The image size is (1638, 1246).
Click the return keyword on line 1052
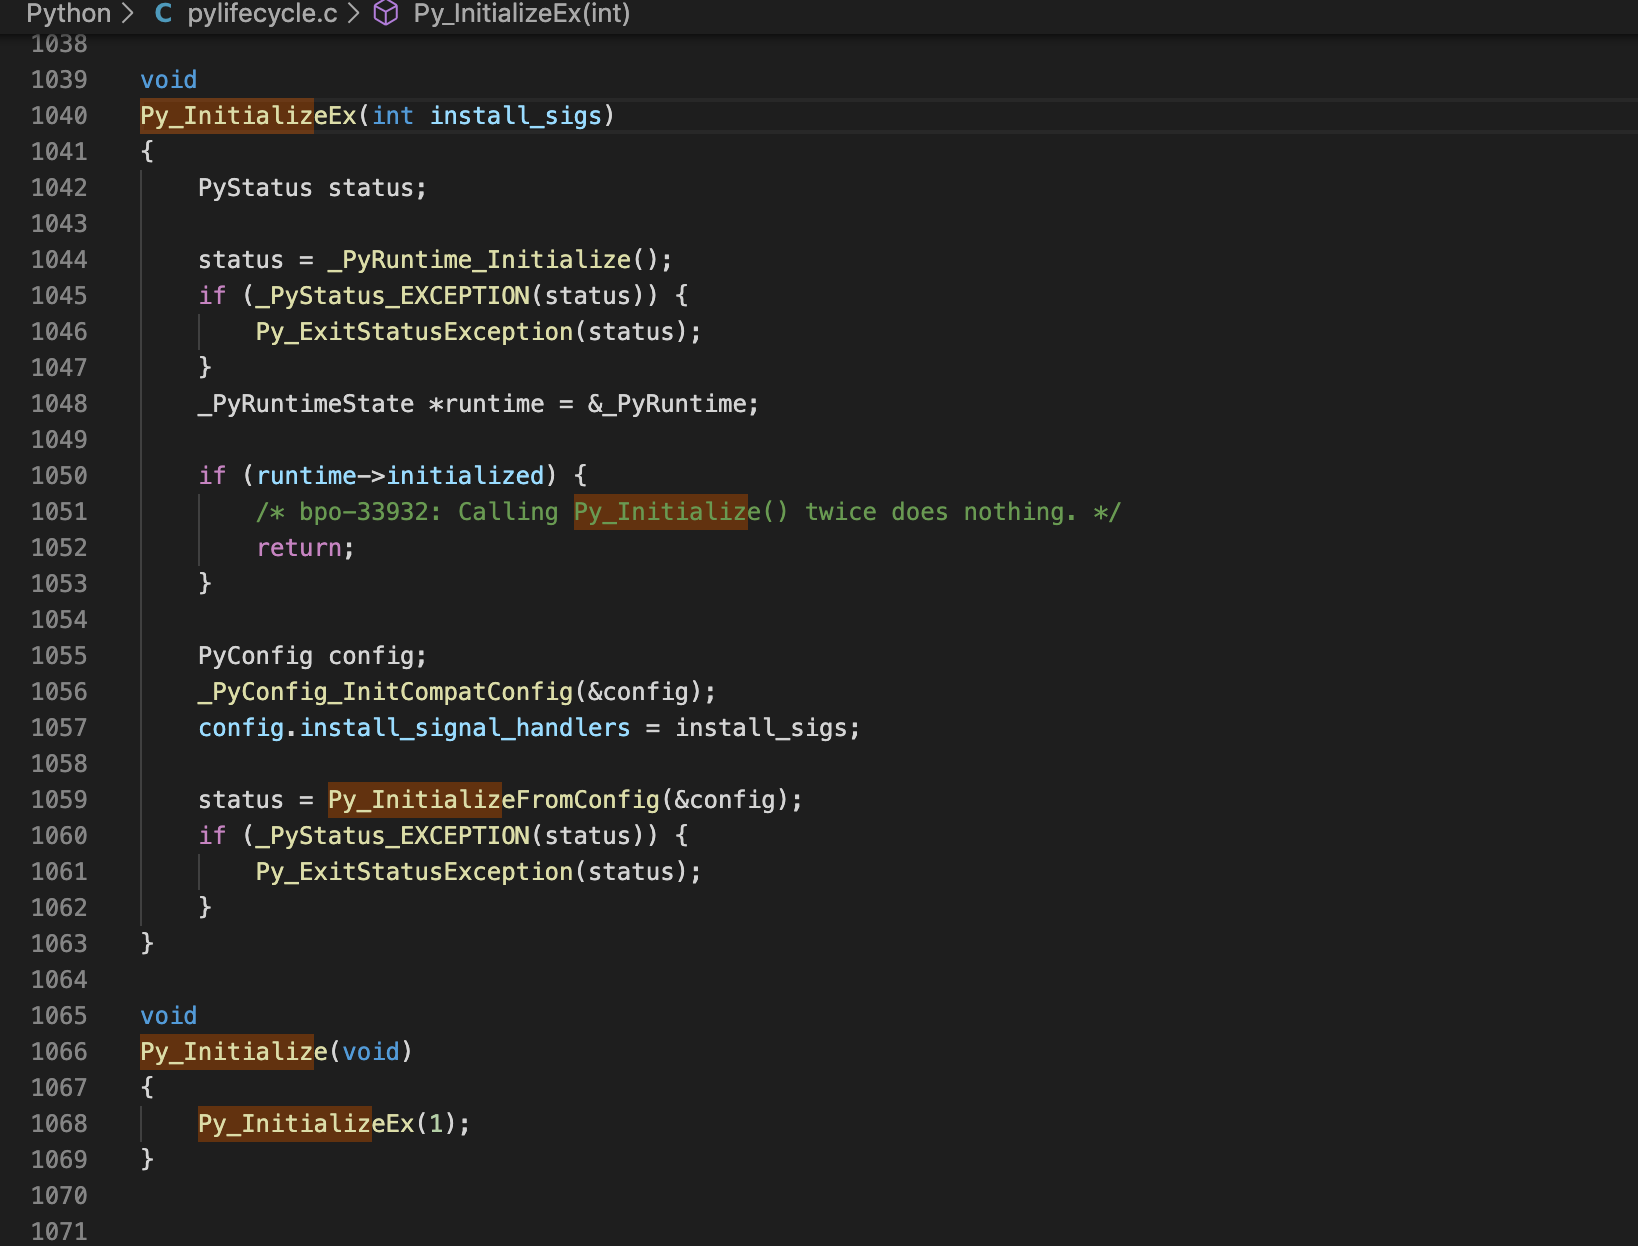coord(299,548)
